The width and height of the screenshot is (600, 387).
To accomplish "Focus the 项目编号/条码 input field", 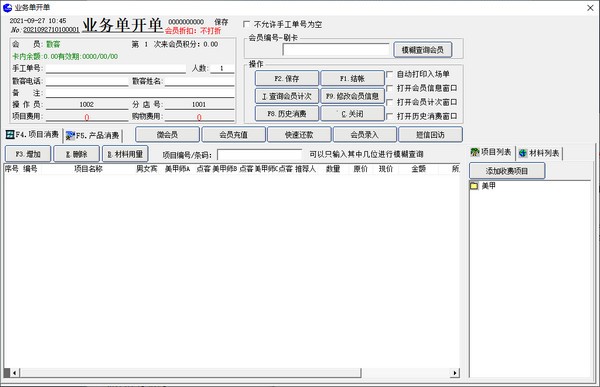I will (259, 154).
